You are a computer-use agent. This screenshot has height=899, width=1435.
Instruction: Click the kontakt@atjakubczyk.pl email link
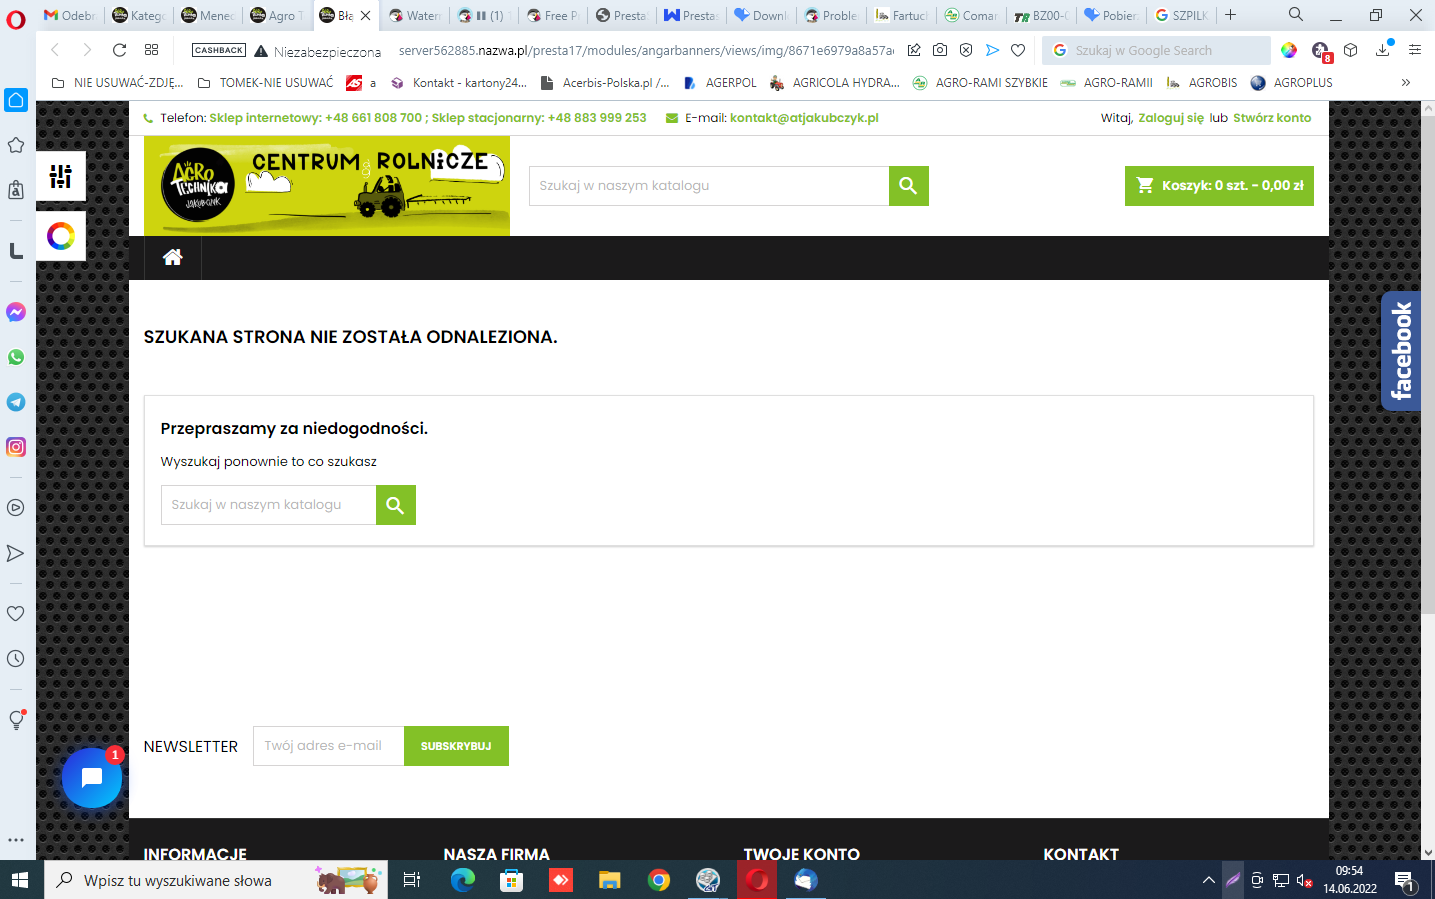tap(804, 118)
